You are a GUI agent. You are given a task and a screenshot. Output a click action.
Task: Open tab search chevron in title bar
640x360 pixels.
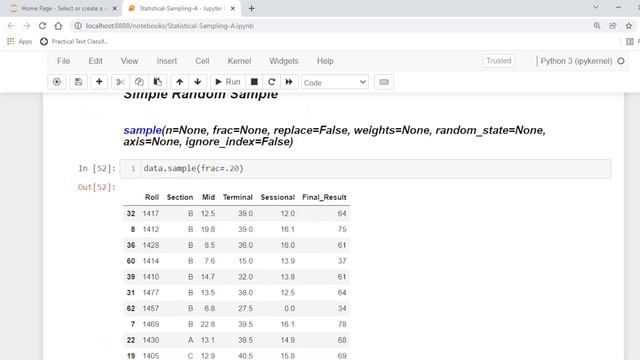(x=596, y=7)
